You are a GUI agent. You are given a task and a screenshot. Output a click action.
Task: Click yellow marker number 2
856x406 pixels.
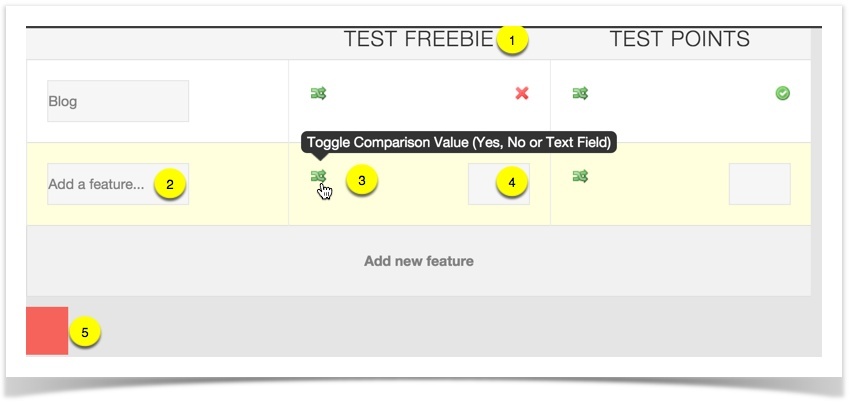[170, 184]
